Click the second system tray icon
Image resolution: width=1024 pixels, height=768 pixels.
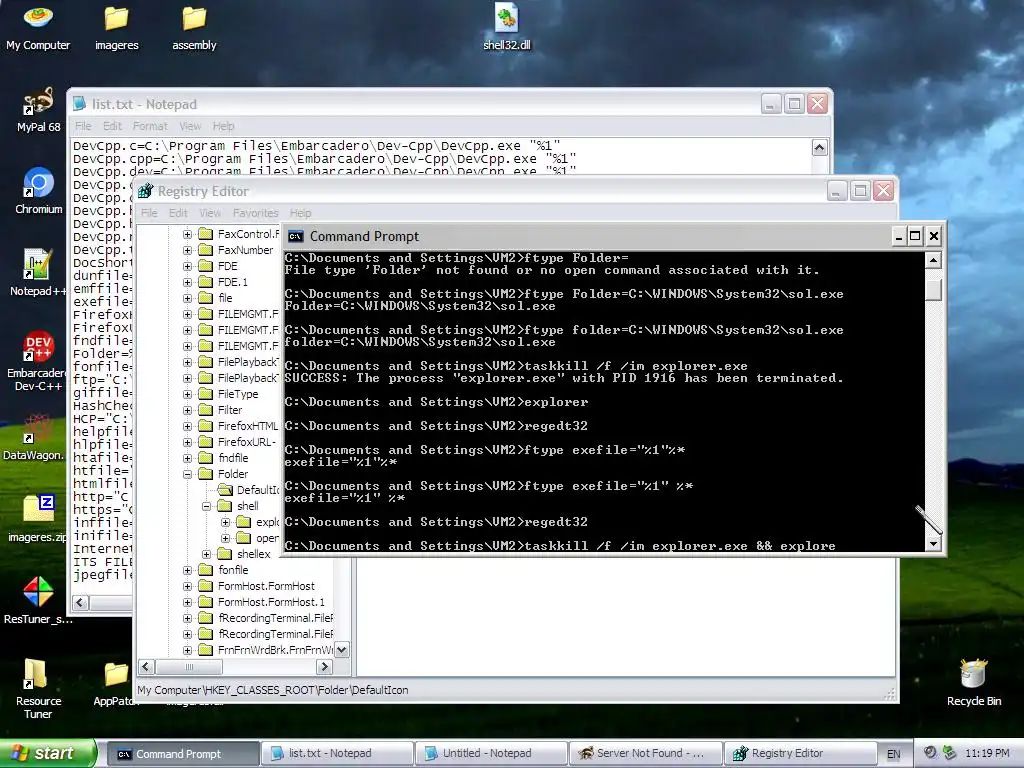950,753
